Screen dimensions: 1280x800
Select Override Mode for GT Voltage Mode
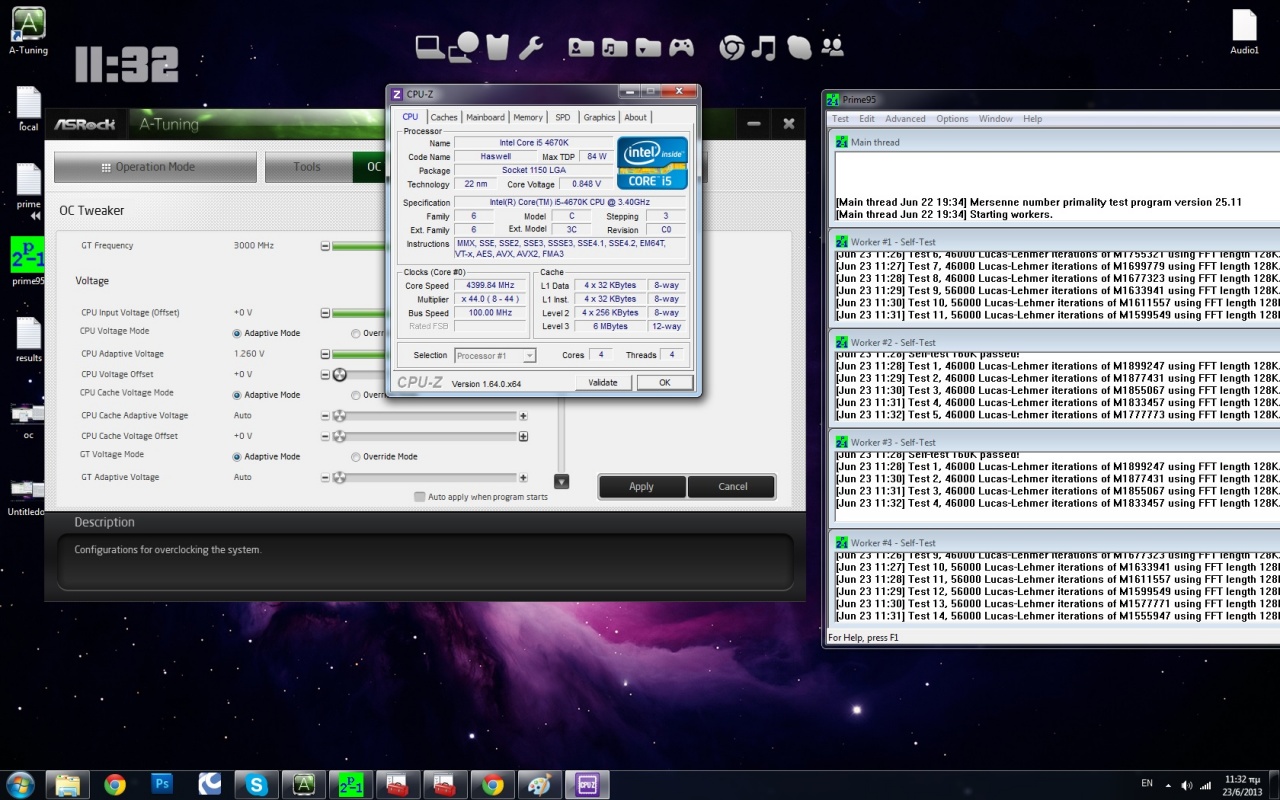point(356,457)
